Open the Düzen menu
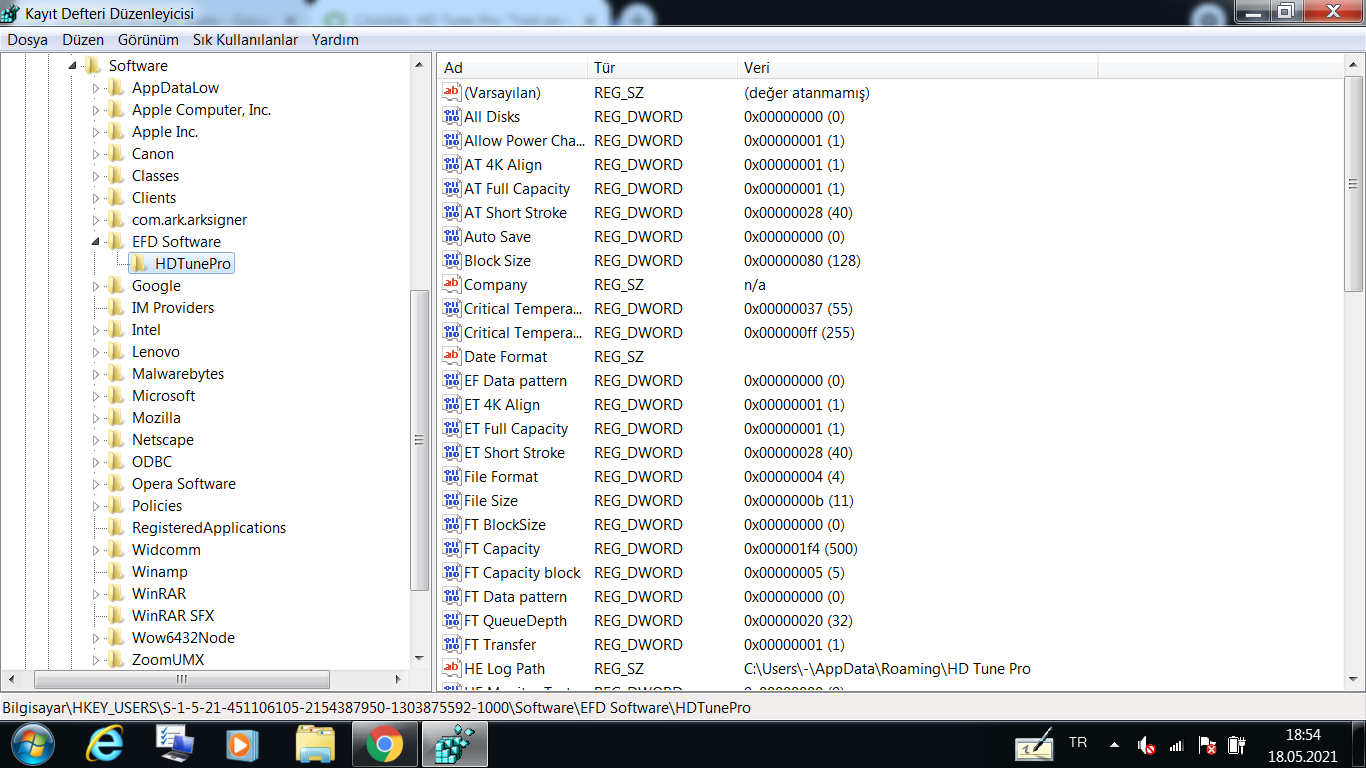The image size is (1366, 768). pos(83,40)
